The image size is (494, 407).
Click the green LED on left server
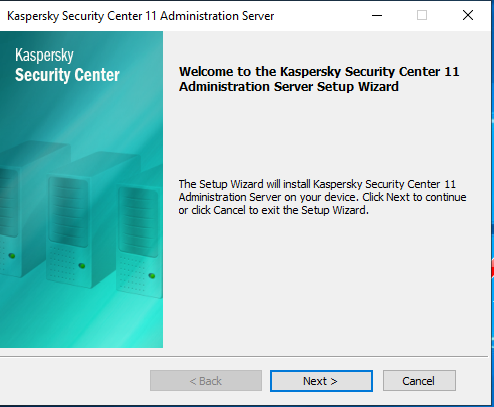click(x=12, y=256)
